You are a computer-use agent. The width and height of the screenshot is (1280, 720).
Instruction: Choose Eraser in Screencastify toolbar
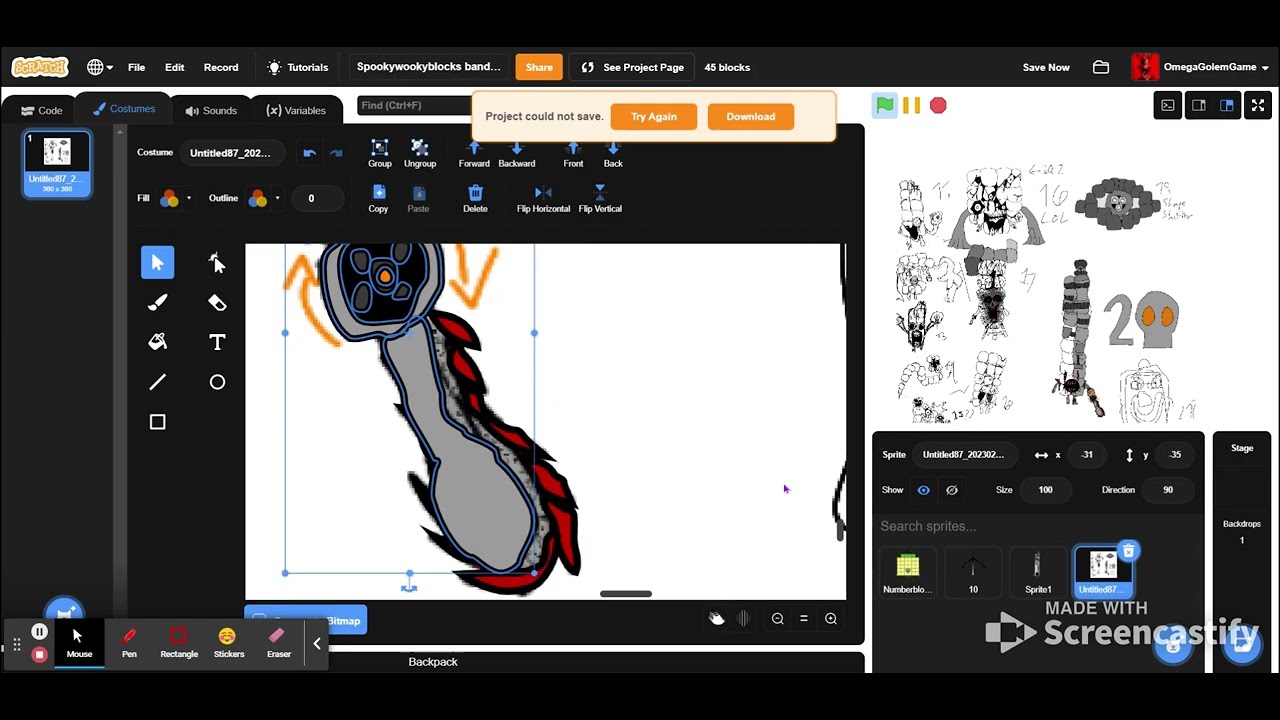pos(279,642)
